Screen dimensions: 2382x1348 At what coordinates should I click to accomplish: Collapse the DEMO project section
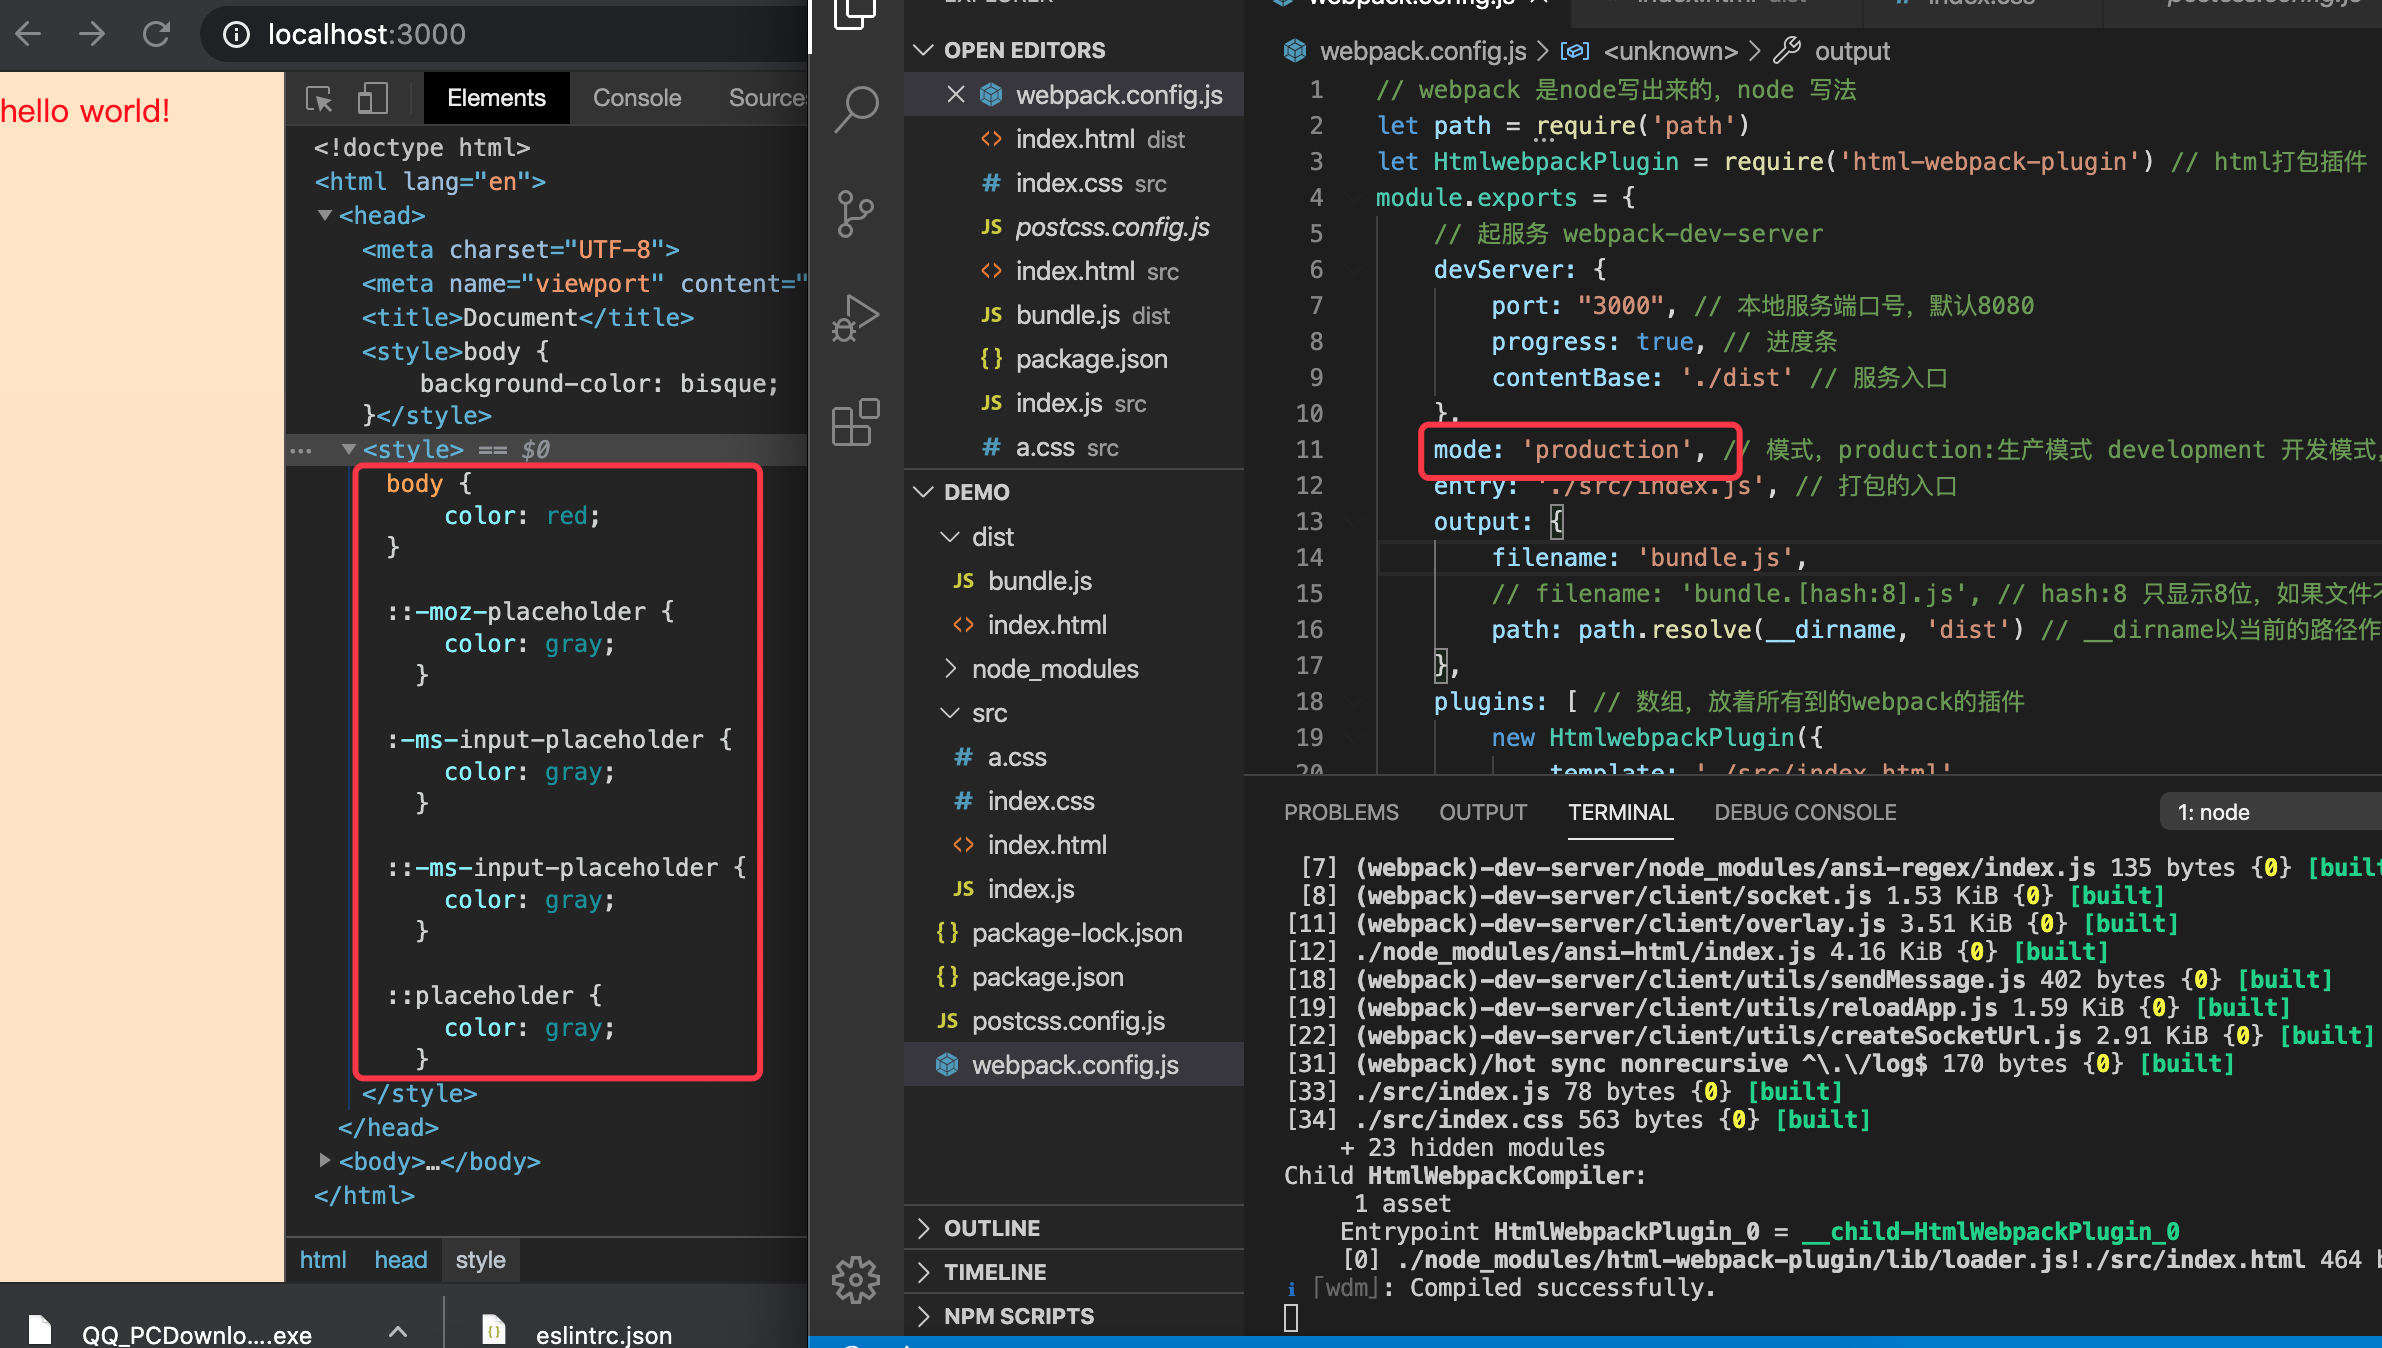coord(1074,492)
